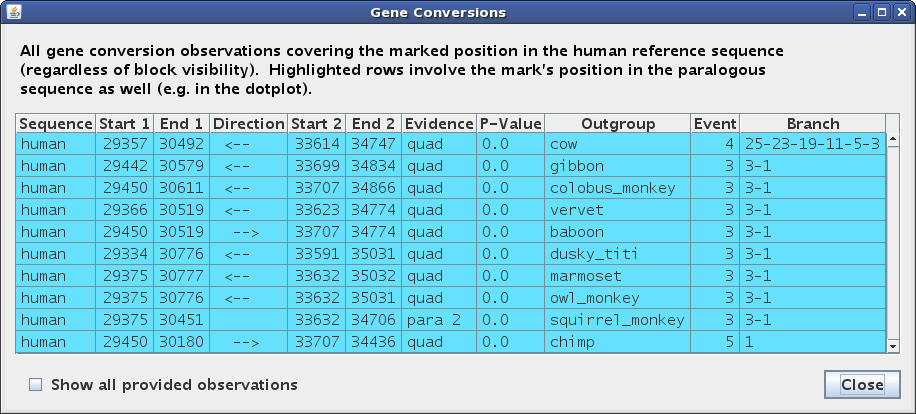Click End 2 value 34436
The height and width of the screenshot is (414, 916).
[373, 342]
